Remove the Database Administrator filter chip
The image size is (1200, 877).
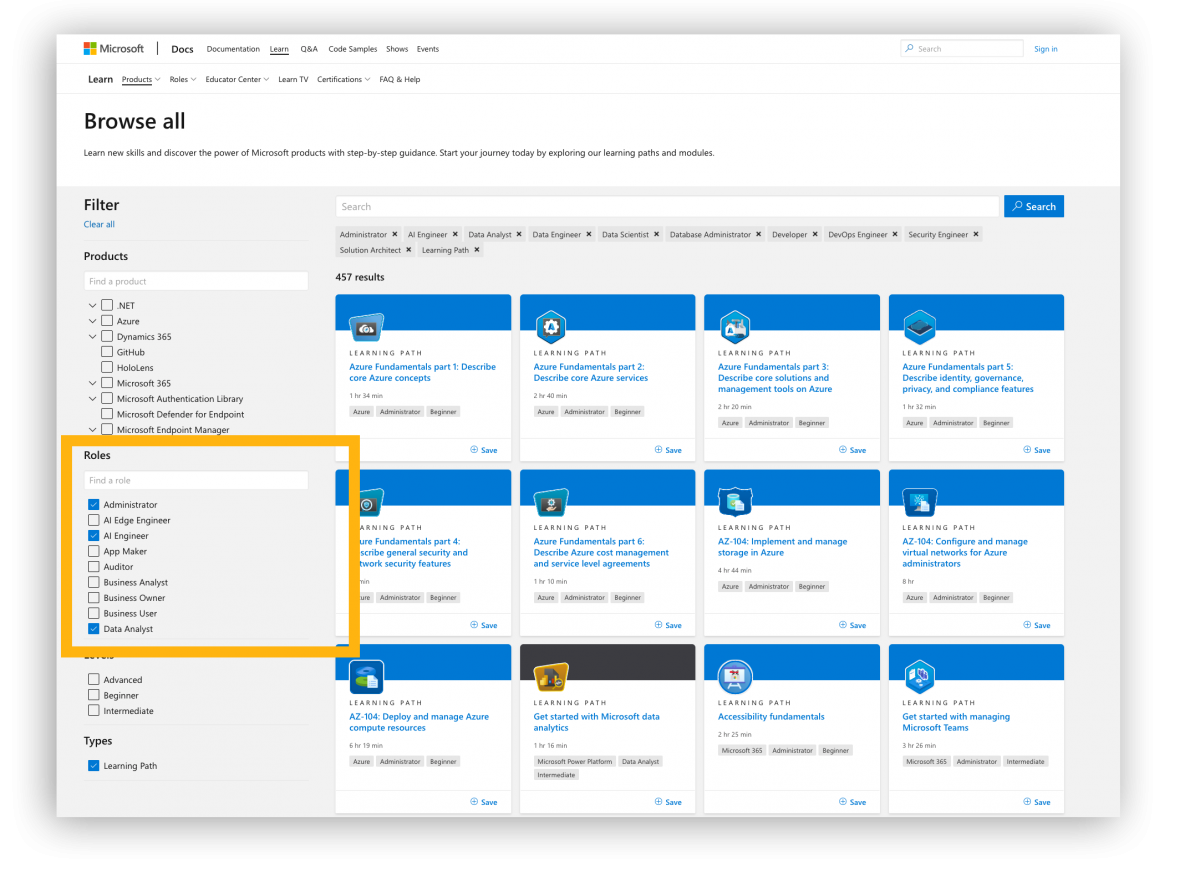pyautogui.click(x=759, y=234)
